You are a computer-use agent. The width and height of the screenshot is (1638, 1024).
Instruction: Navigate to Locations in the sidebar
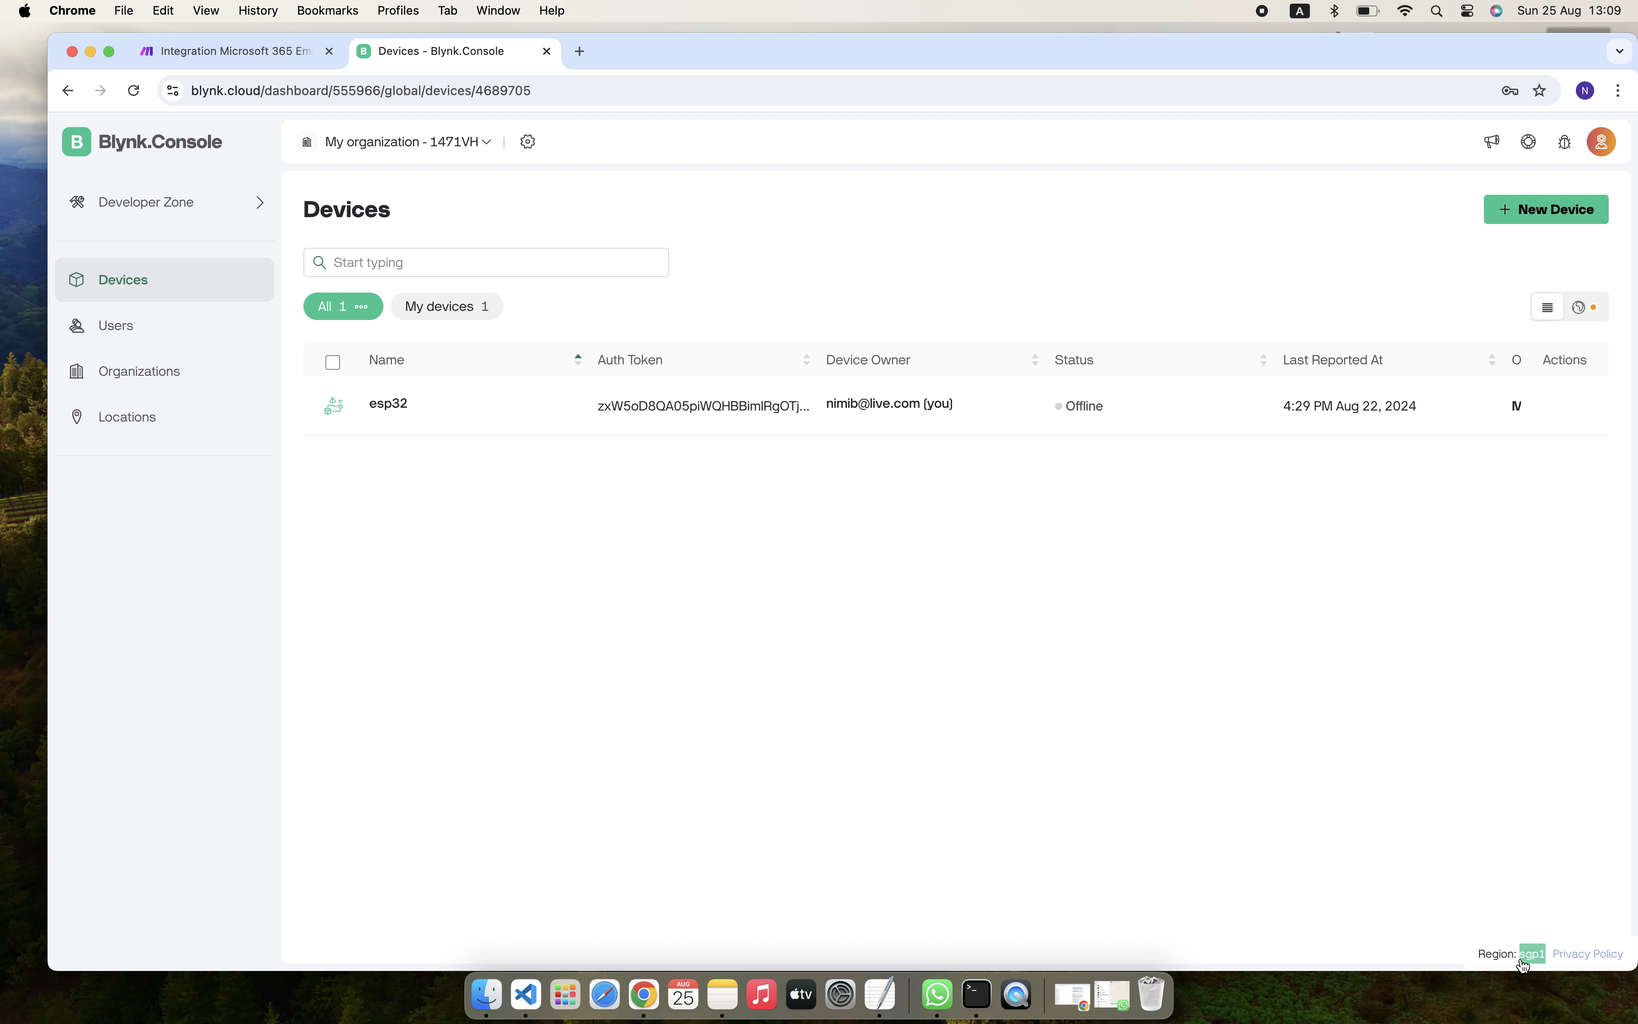pyautogui.click(x=165, y=417)
